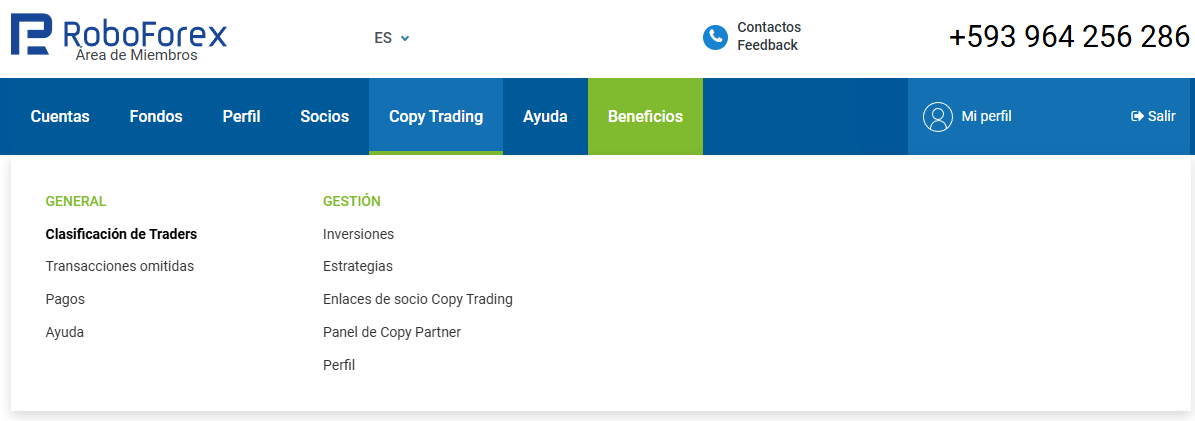Click the Mi perfil user avatar icon

coord(937,117)
